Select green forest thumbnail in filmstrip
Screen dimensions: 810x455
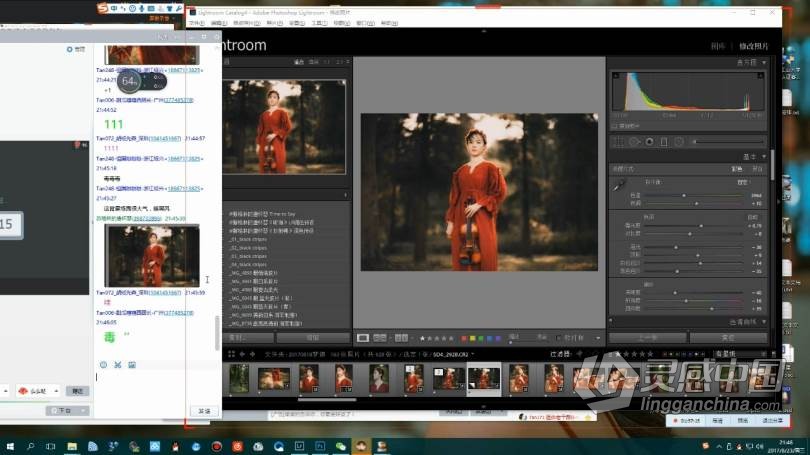point(239,378)
